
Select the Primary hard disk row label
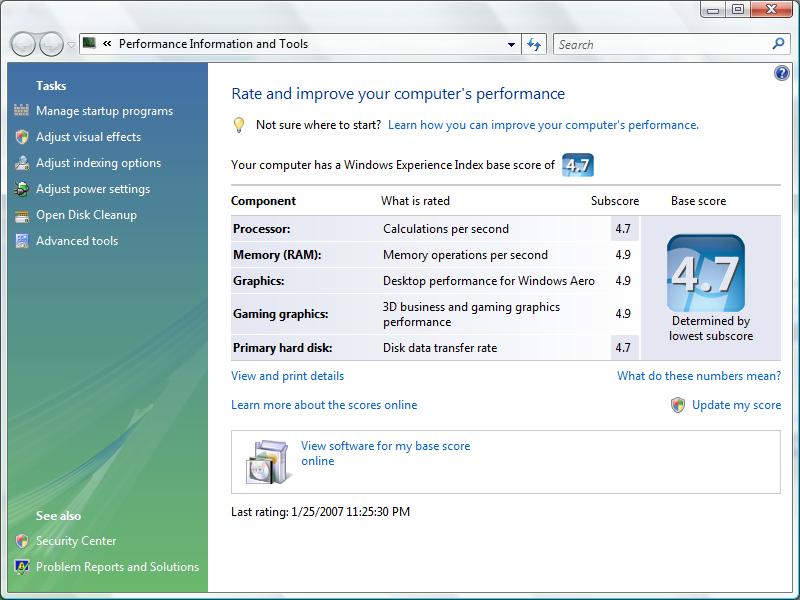283,348
